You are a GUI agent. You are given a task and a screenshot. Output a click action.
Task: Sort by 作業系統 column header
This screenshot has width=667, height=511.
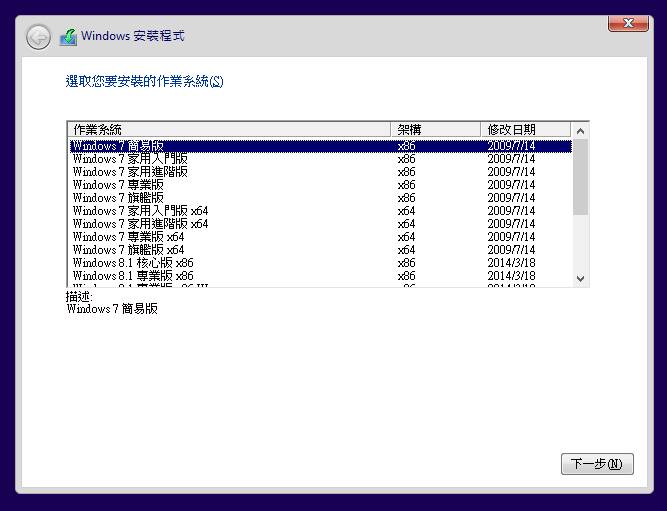tap(229, 129)
